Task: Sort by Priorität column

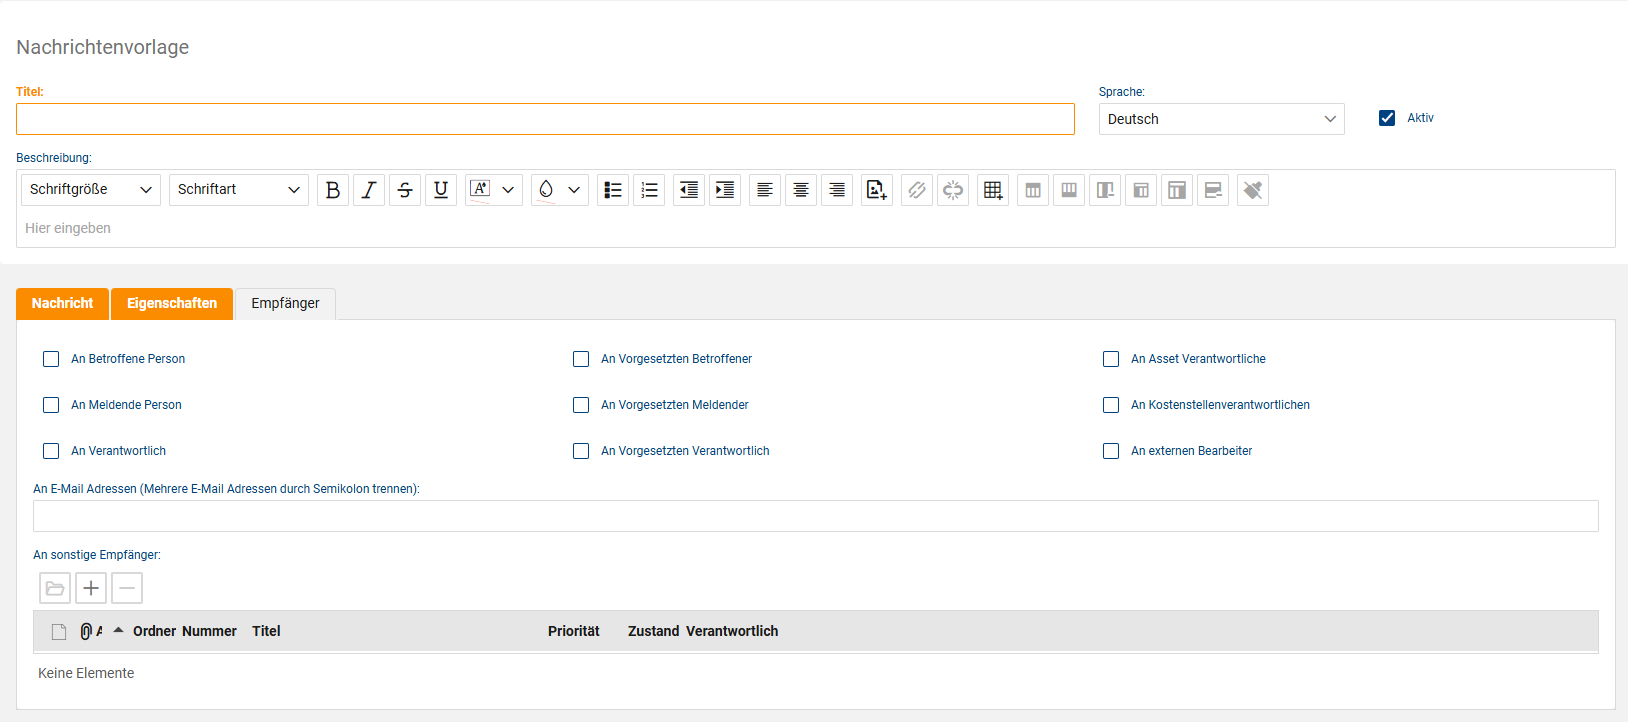Action: pyautogui.click(x=574, y=631)
